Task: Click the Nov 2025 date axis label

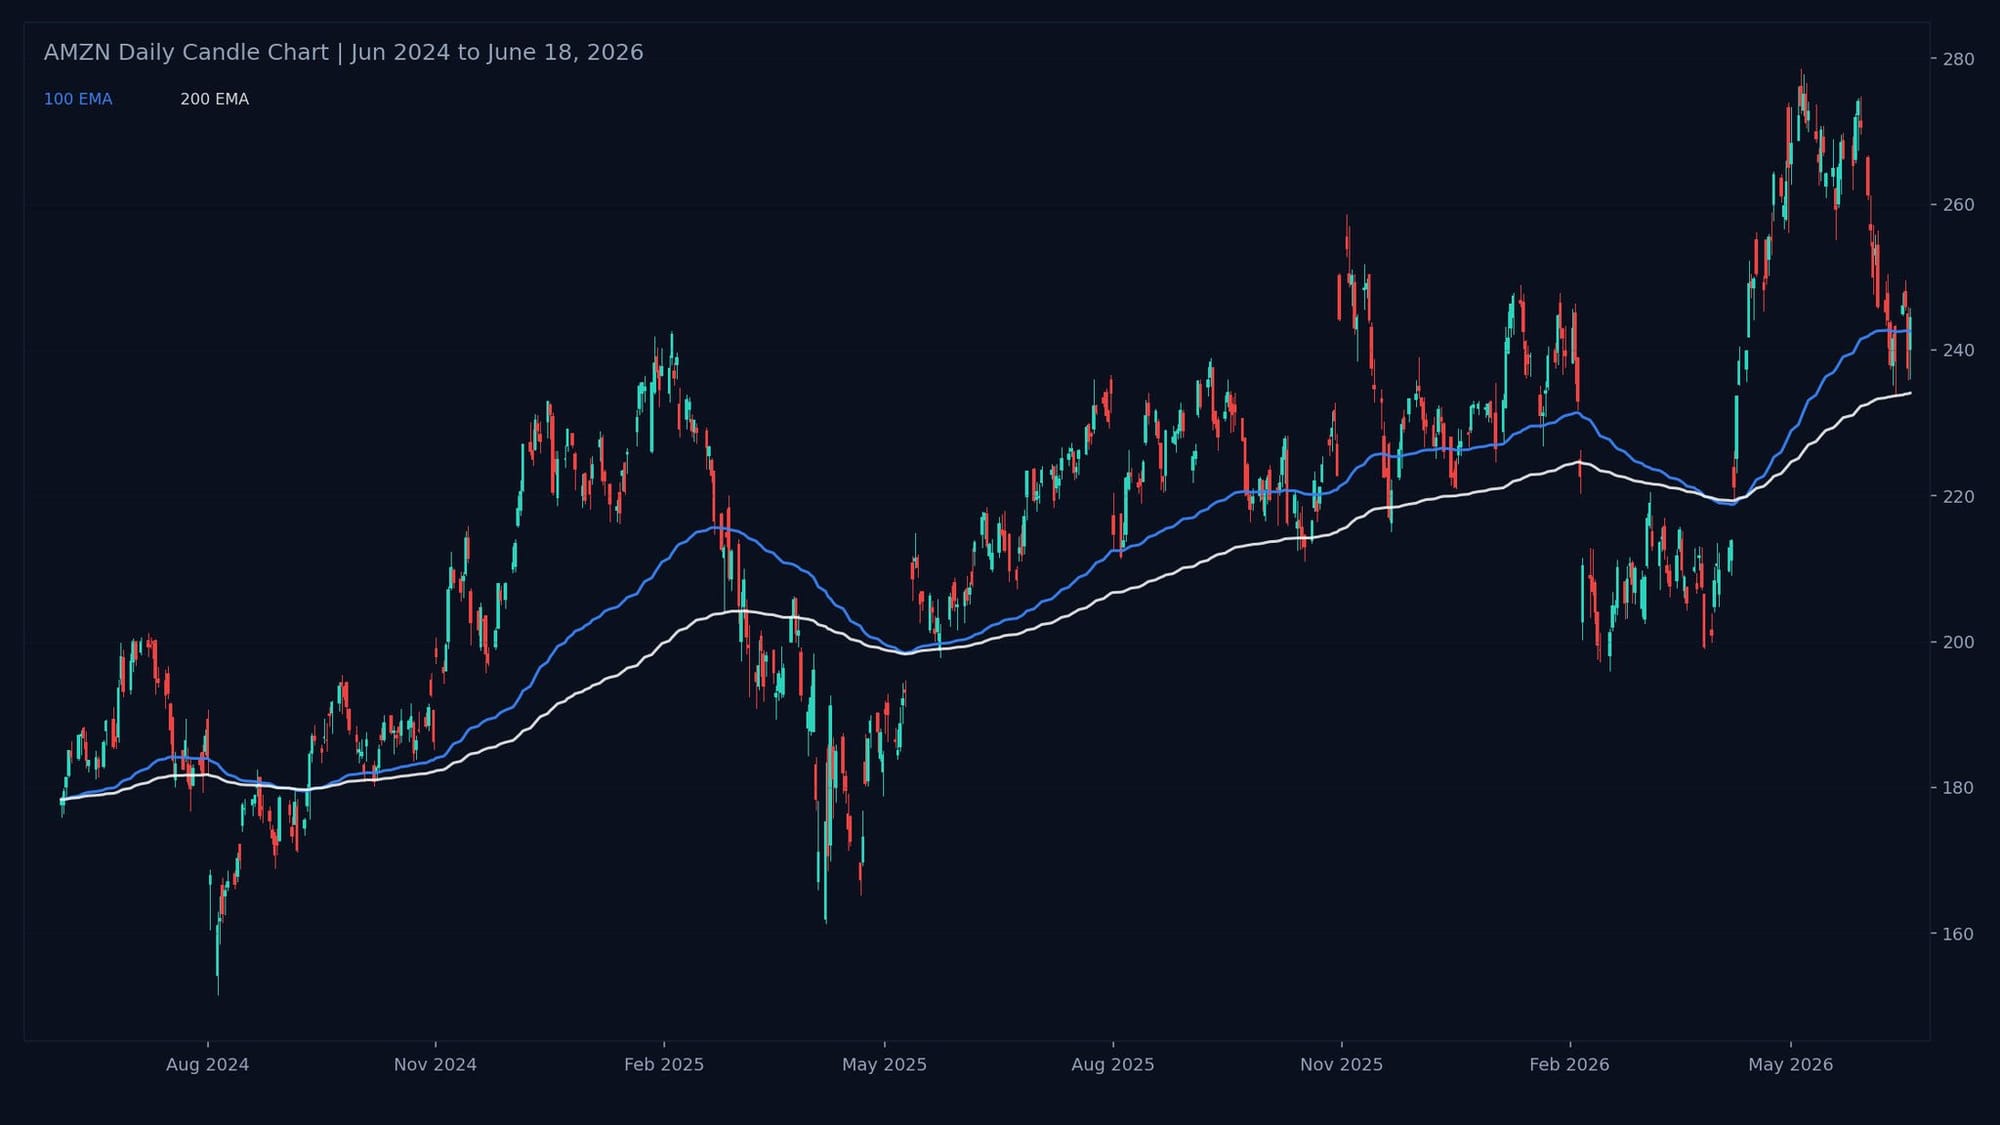Action: click(x=1341, y=1064)
